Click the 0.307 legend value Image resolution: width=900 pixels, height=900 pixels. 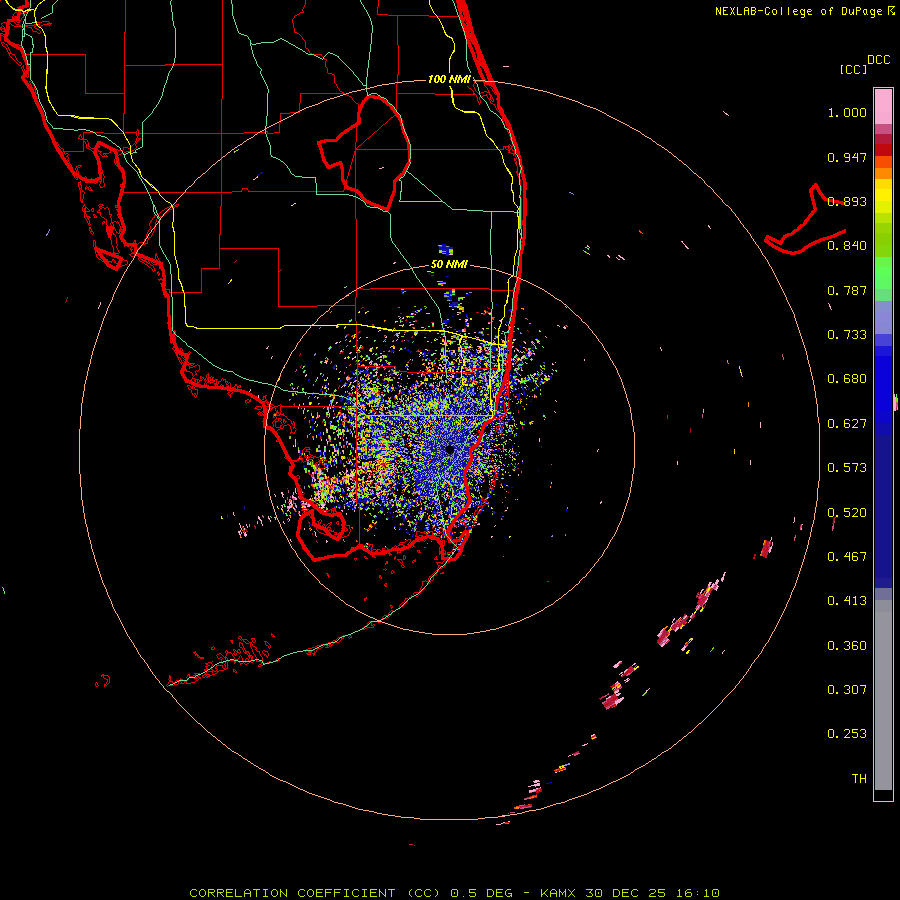pyautogui.click(x=847, y=690)
